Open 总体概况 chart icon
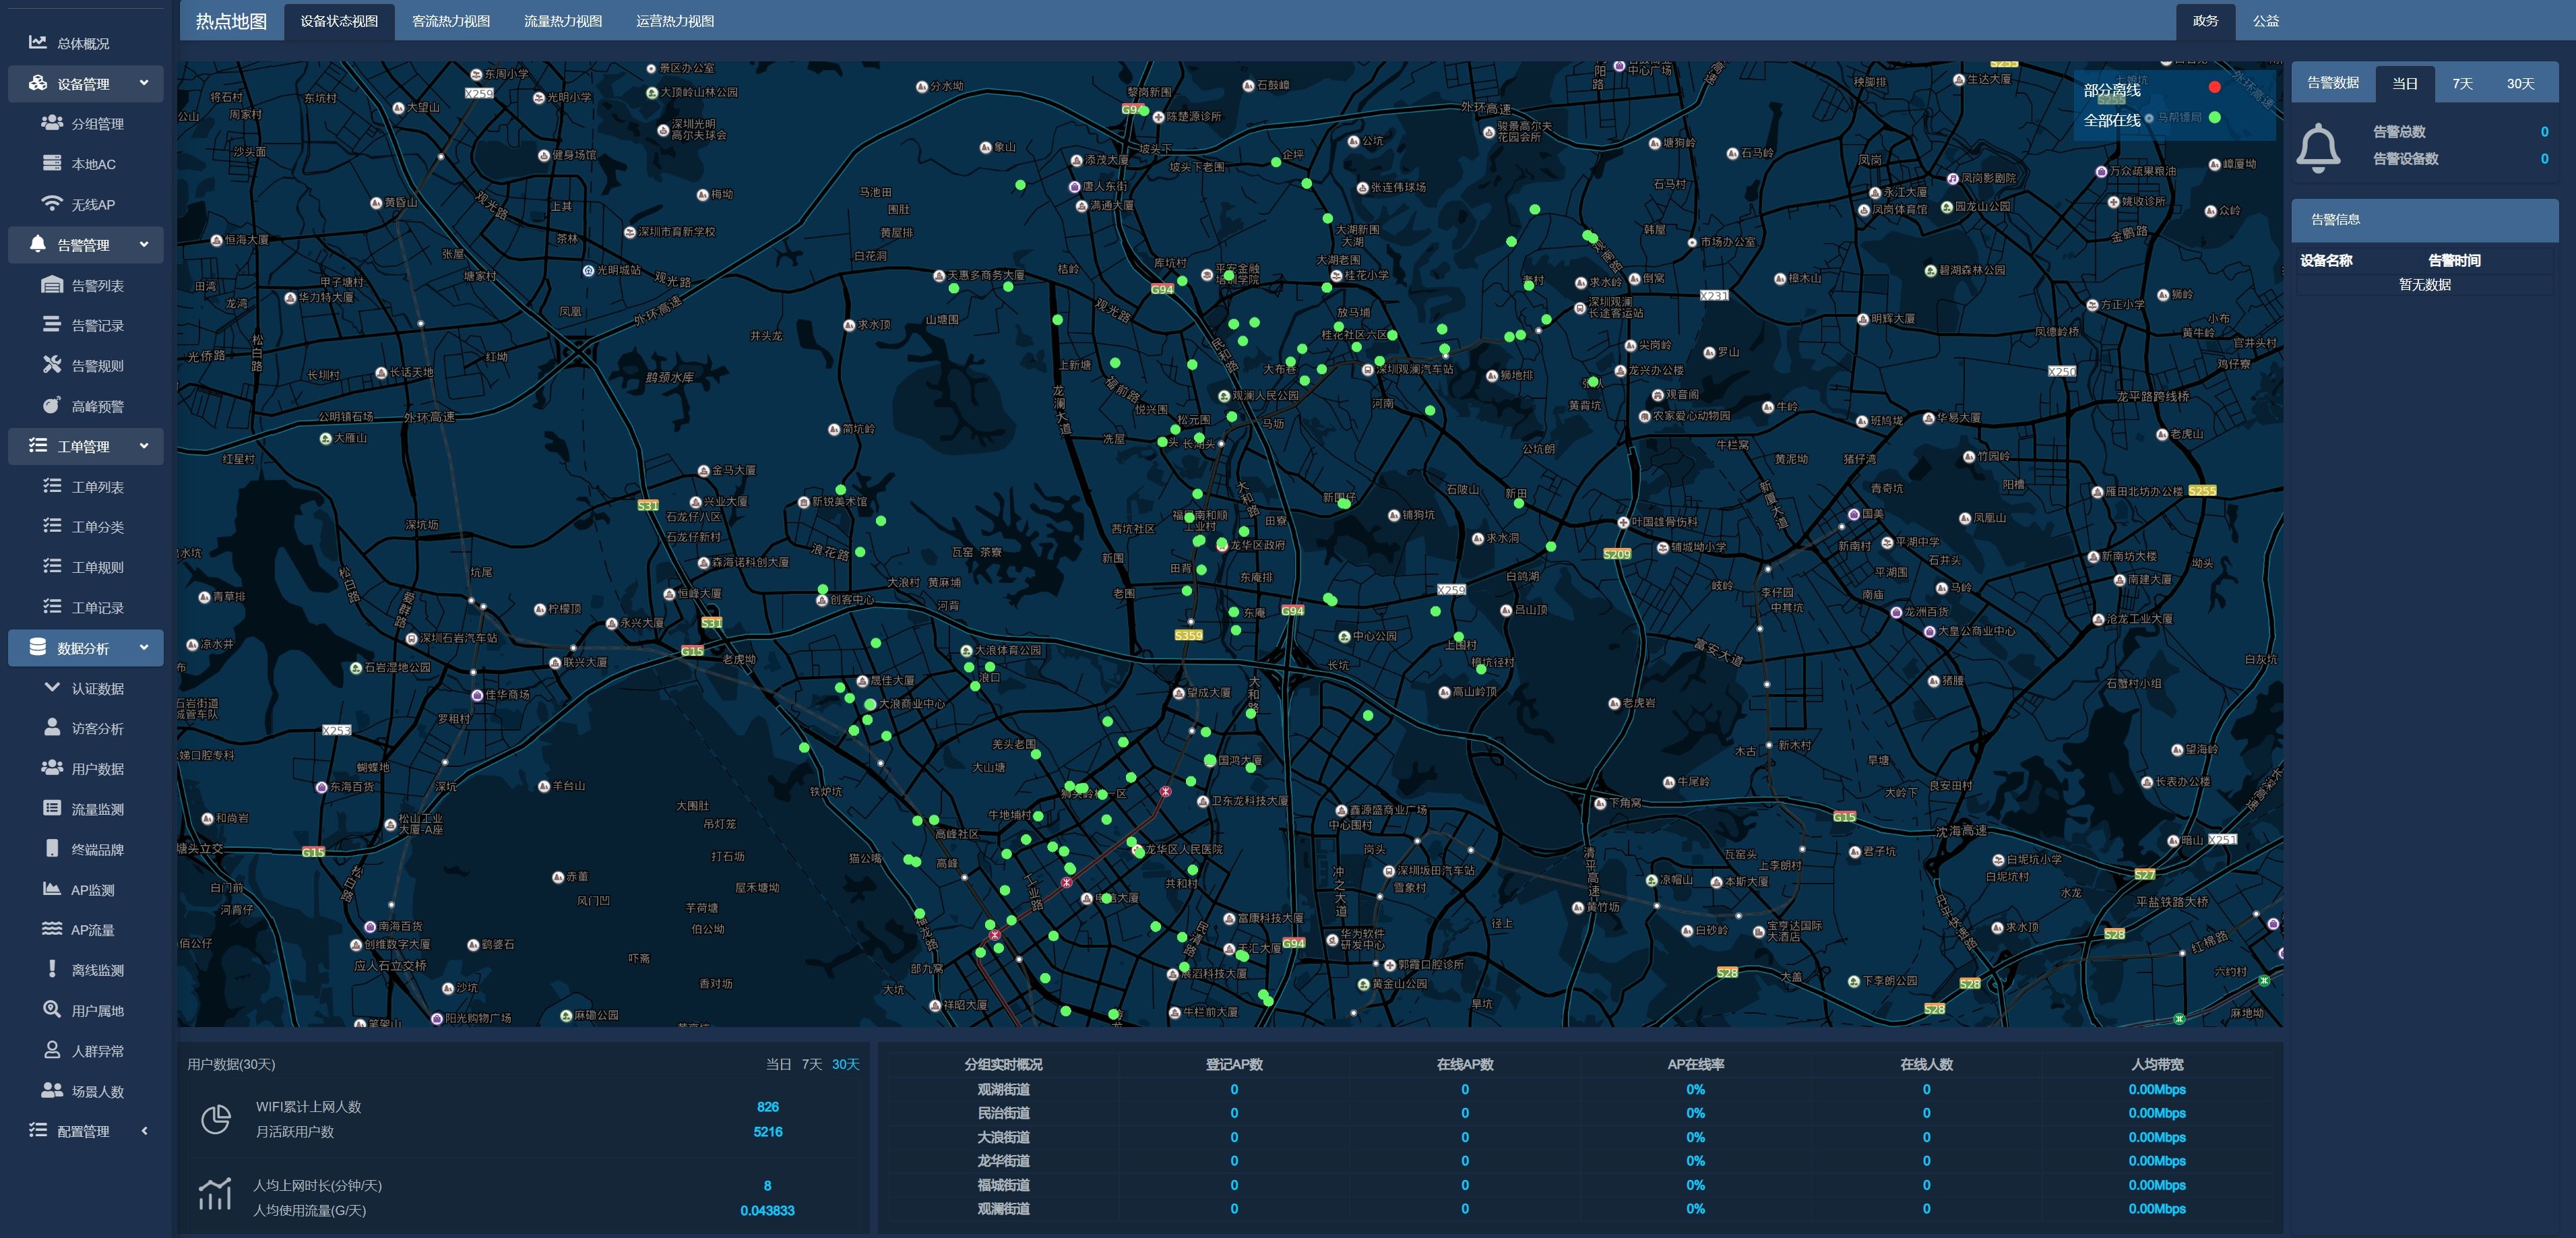Image resolution: width=2576 pixels, height=1238 pixels. 37,42
